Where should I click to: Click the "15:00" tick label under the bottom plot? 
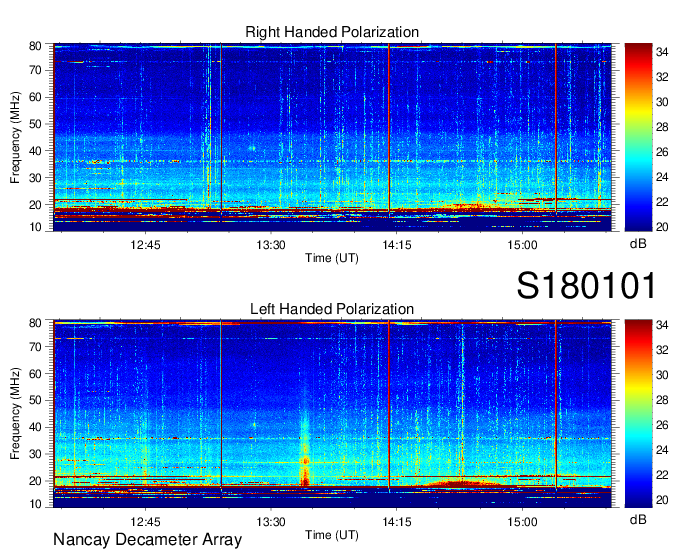[x=522, y=522]
